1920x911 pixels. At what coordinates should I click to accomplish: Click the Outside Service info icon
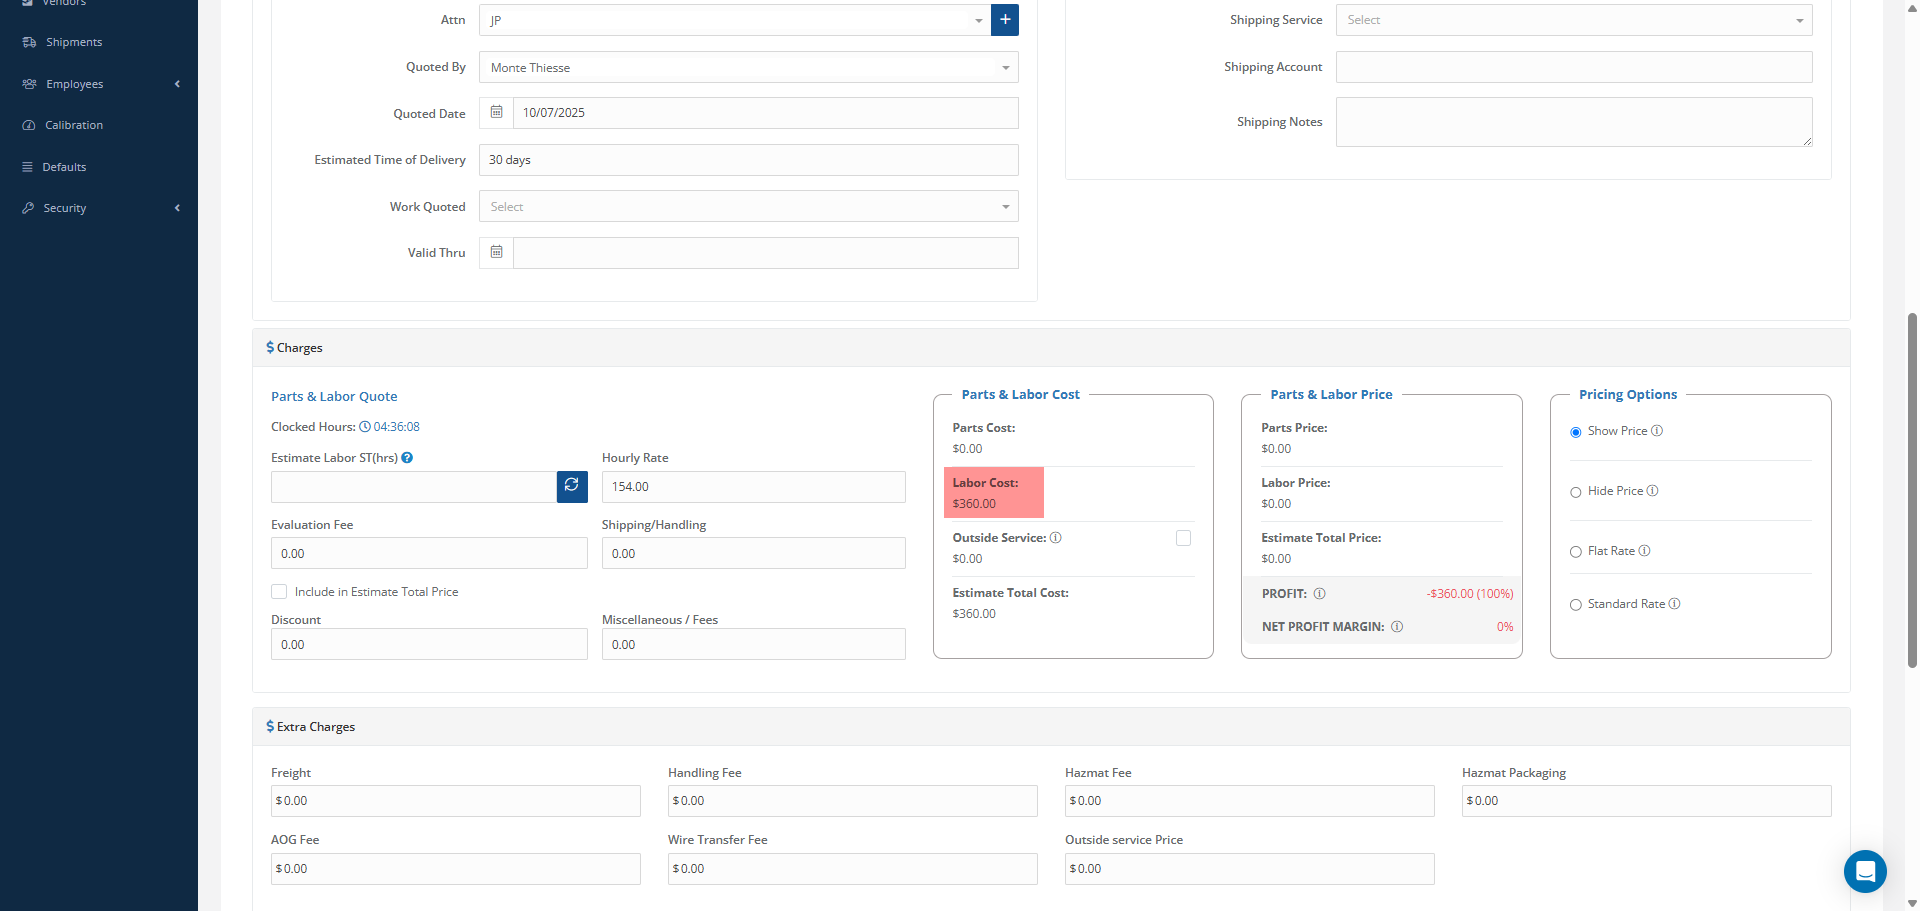tap(1056, 538)
